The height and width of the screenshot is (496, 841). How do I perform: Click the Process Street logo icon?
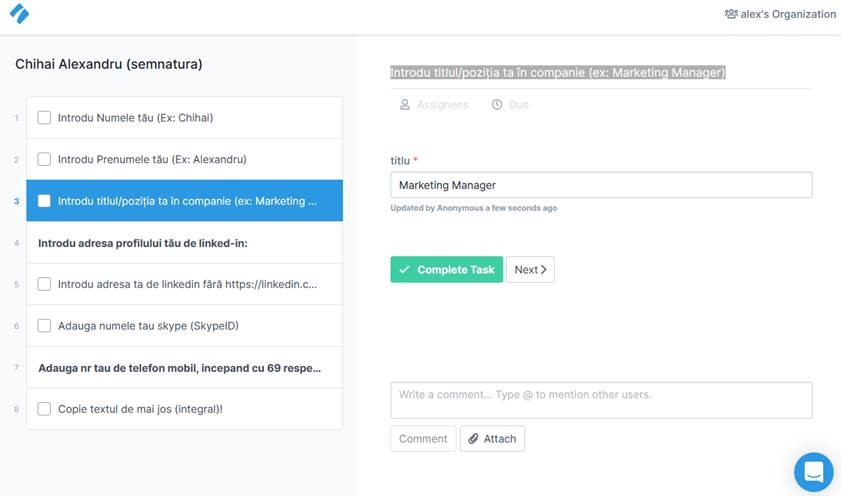(x=19, y=14)
